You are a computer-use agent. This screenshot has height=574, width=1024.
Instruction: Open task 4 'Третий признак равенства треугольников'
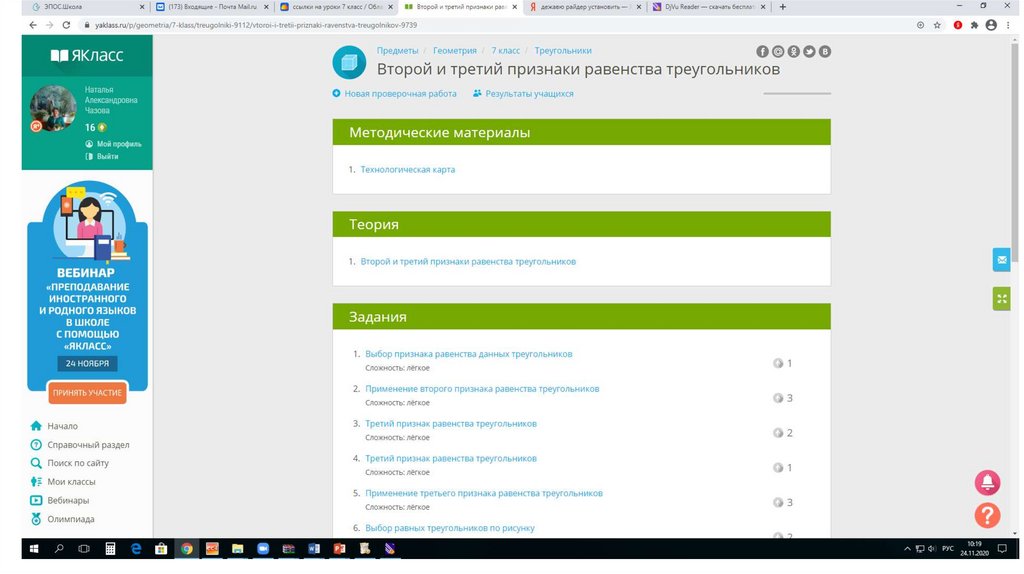coord(451,458)
